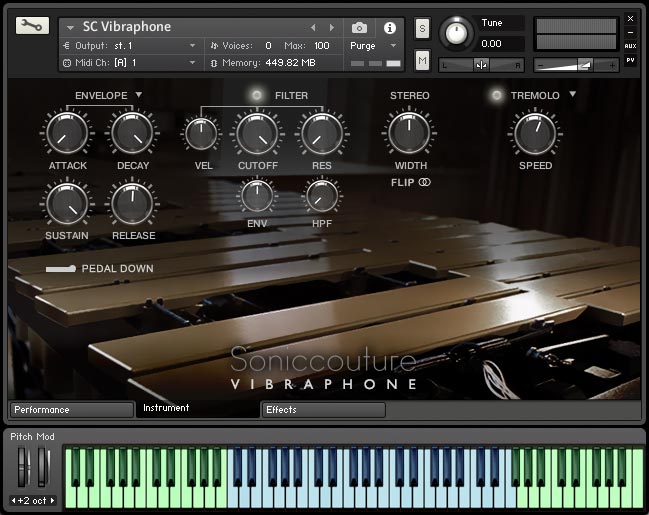Toggle the PEDAL DOWN switch
The height and width of the screenshot is (515, 649).
click(61, 269)
